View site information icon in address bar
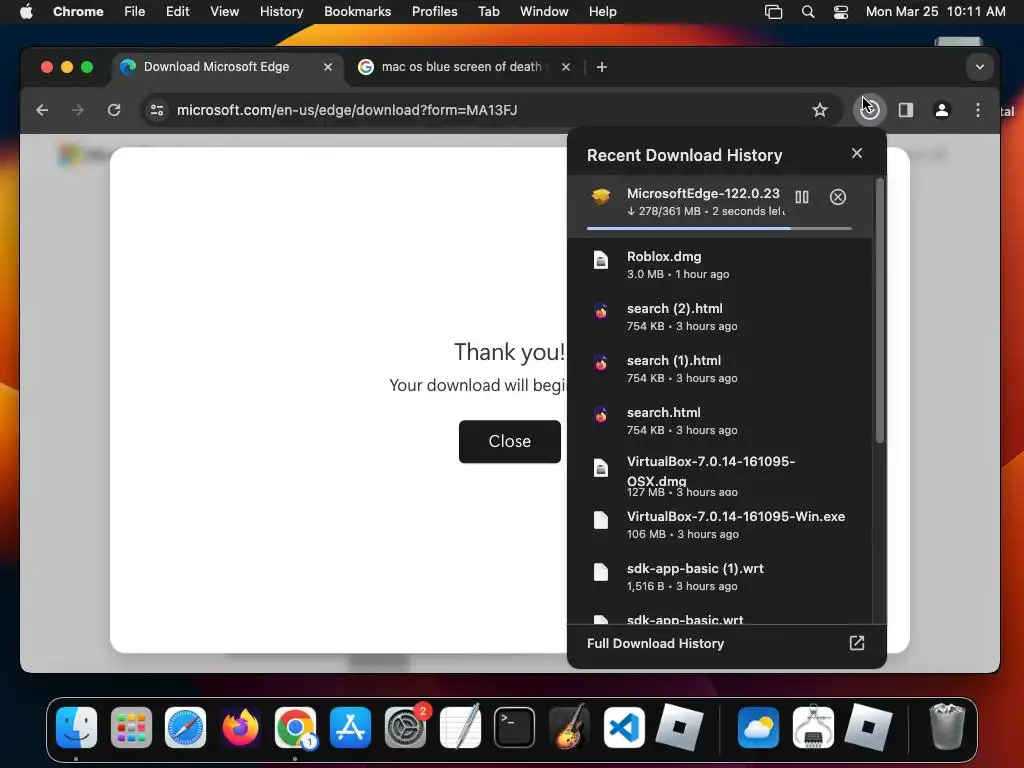Viewport: 1024px width, 768px height. pos(157,110)
